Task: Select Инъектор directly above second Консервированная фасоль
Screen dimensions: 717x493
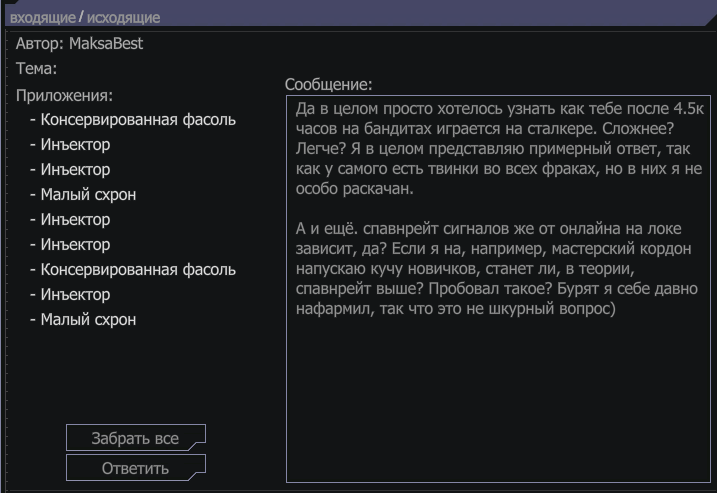Action: [x=75, y=245]
